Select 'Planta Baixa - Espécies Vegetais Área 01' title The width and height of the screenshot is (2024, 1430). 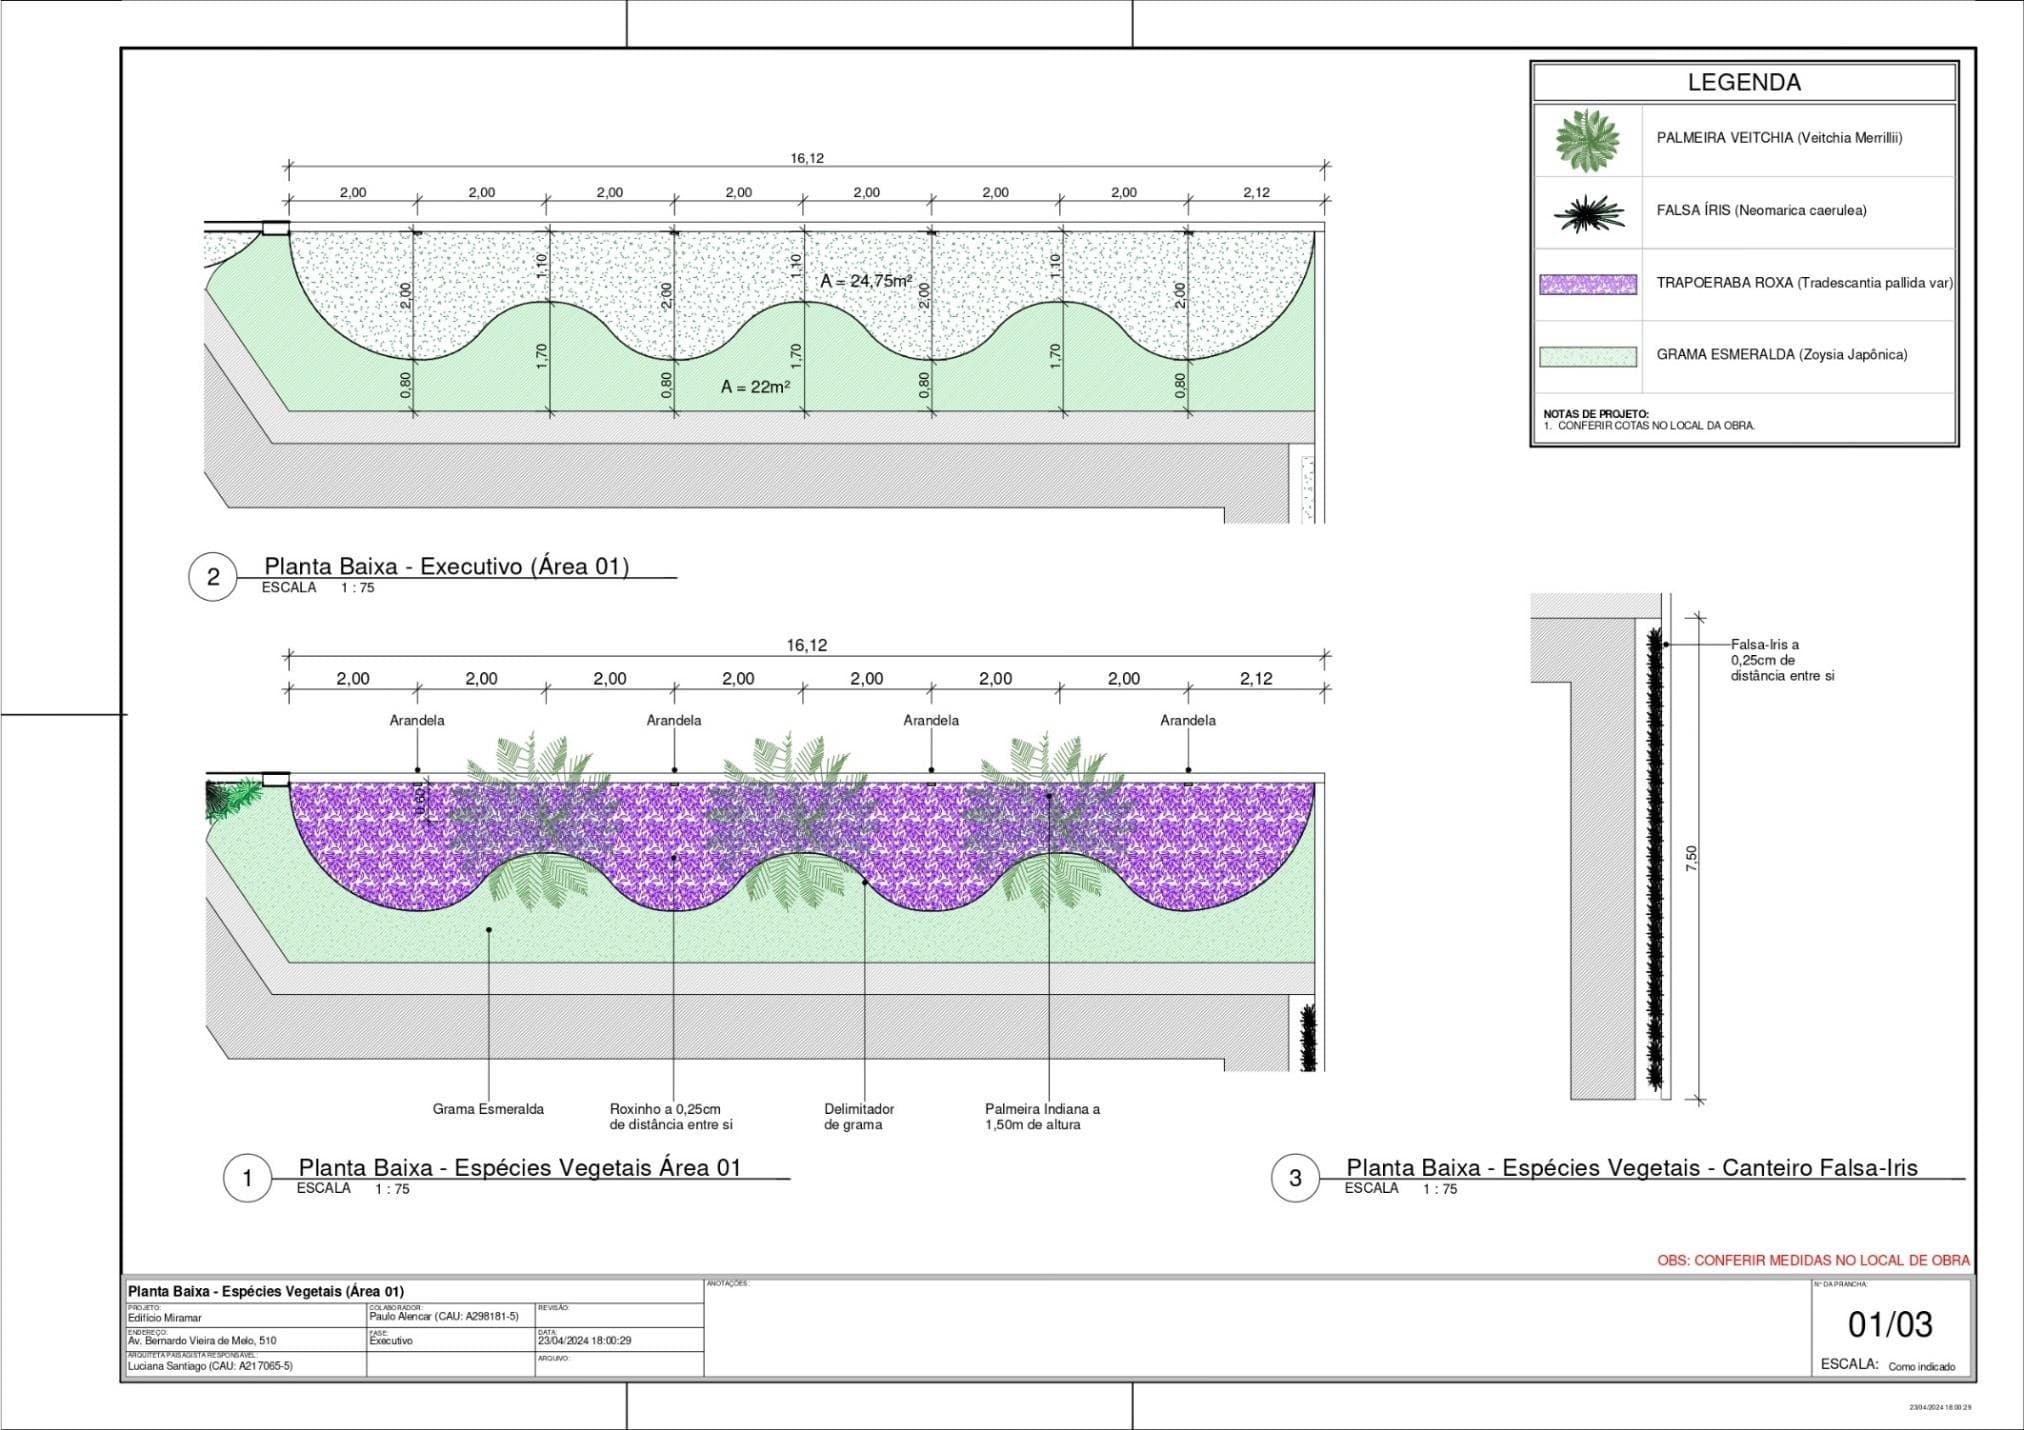520,1167
